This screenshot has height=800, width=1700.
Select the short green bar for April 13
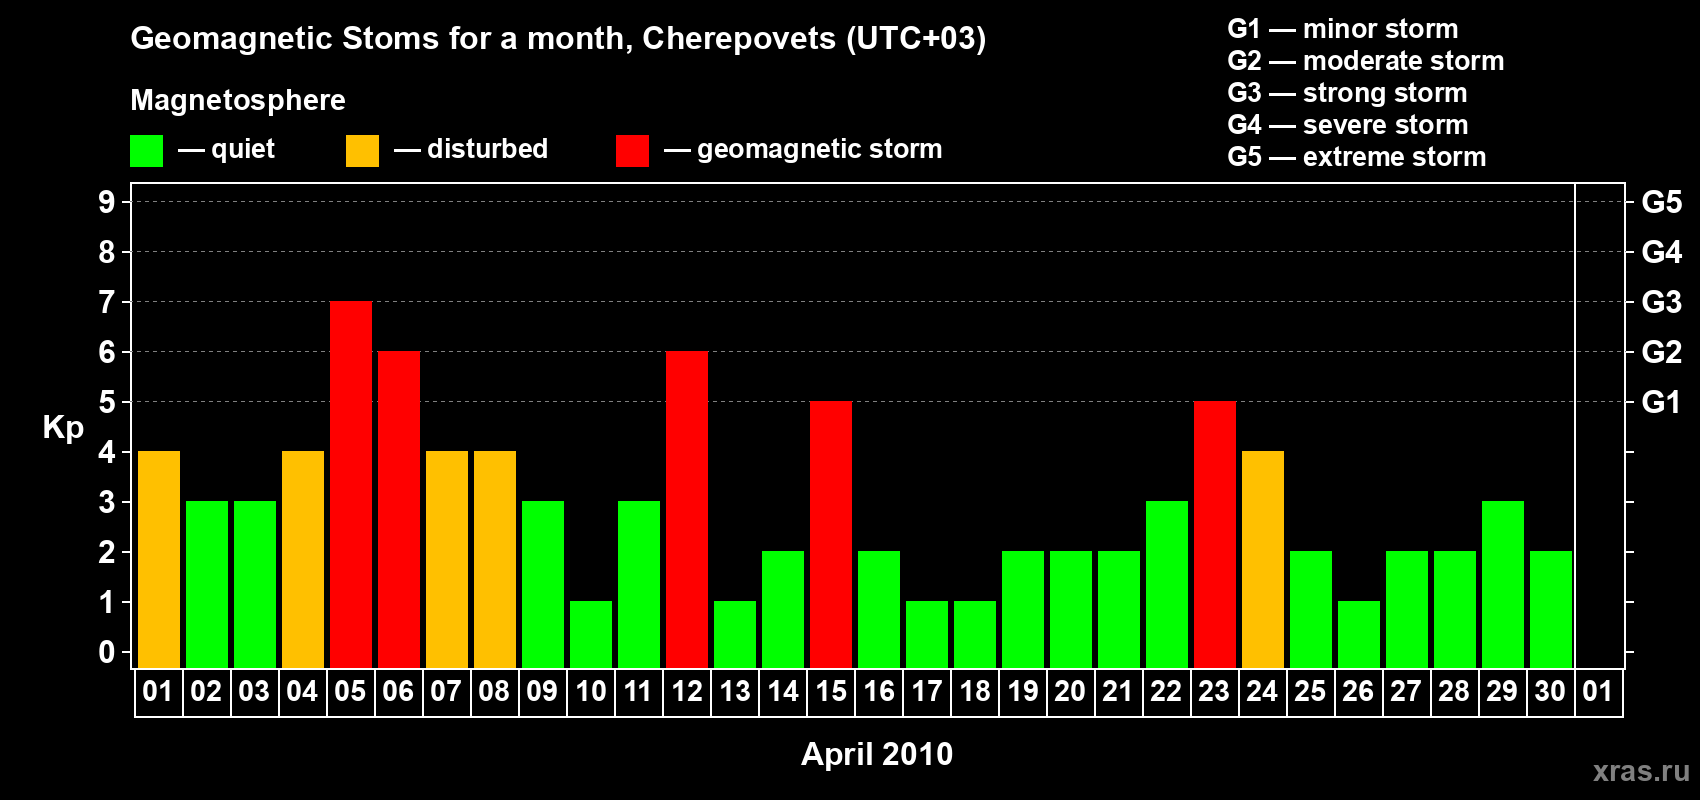pyautogui.click(x=735, y=635)
